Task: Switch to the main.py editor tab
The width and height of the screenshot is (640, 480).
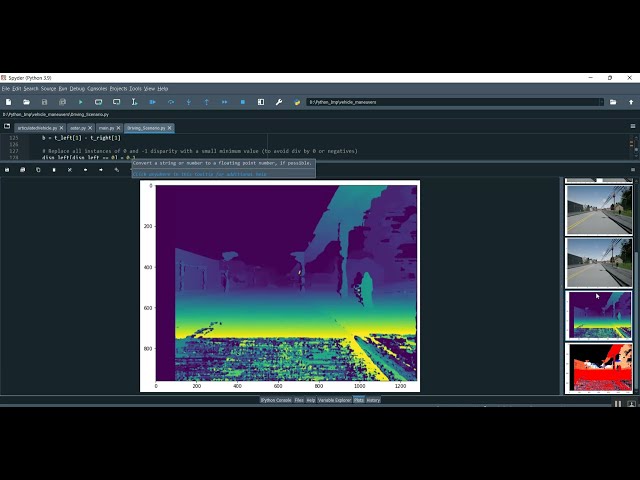Action: point(106,128)
